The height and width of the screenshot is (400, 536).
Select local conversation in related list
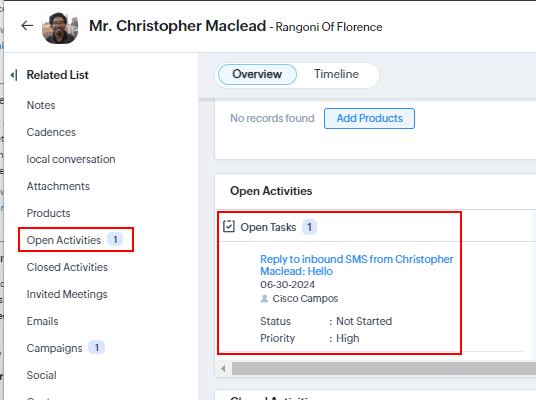(71, 159)
